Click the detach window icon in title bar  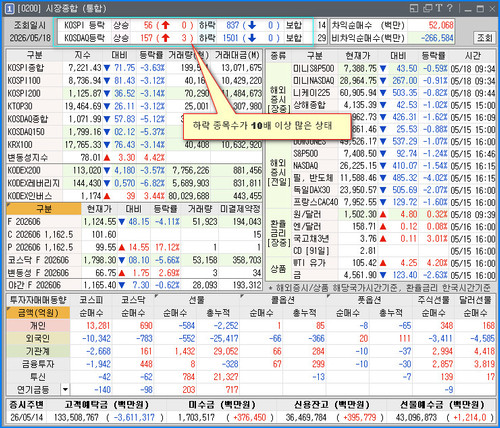point(414,8)
